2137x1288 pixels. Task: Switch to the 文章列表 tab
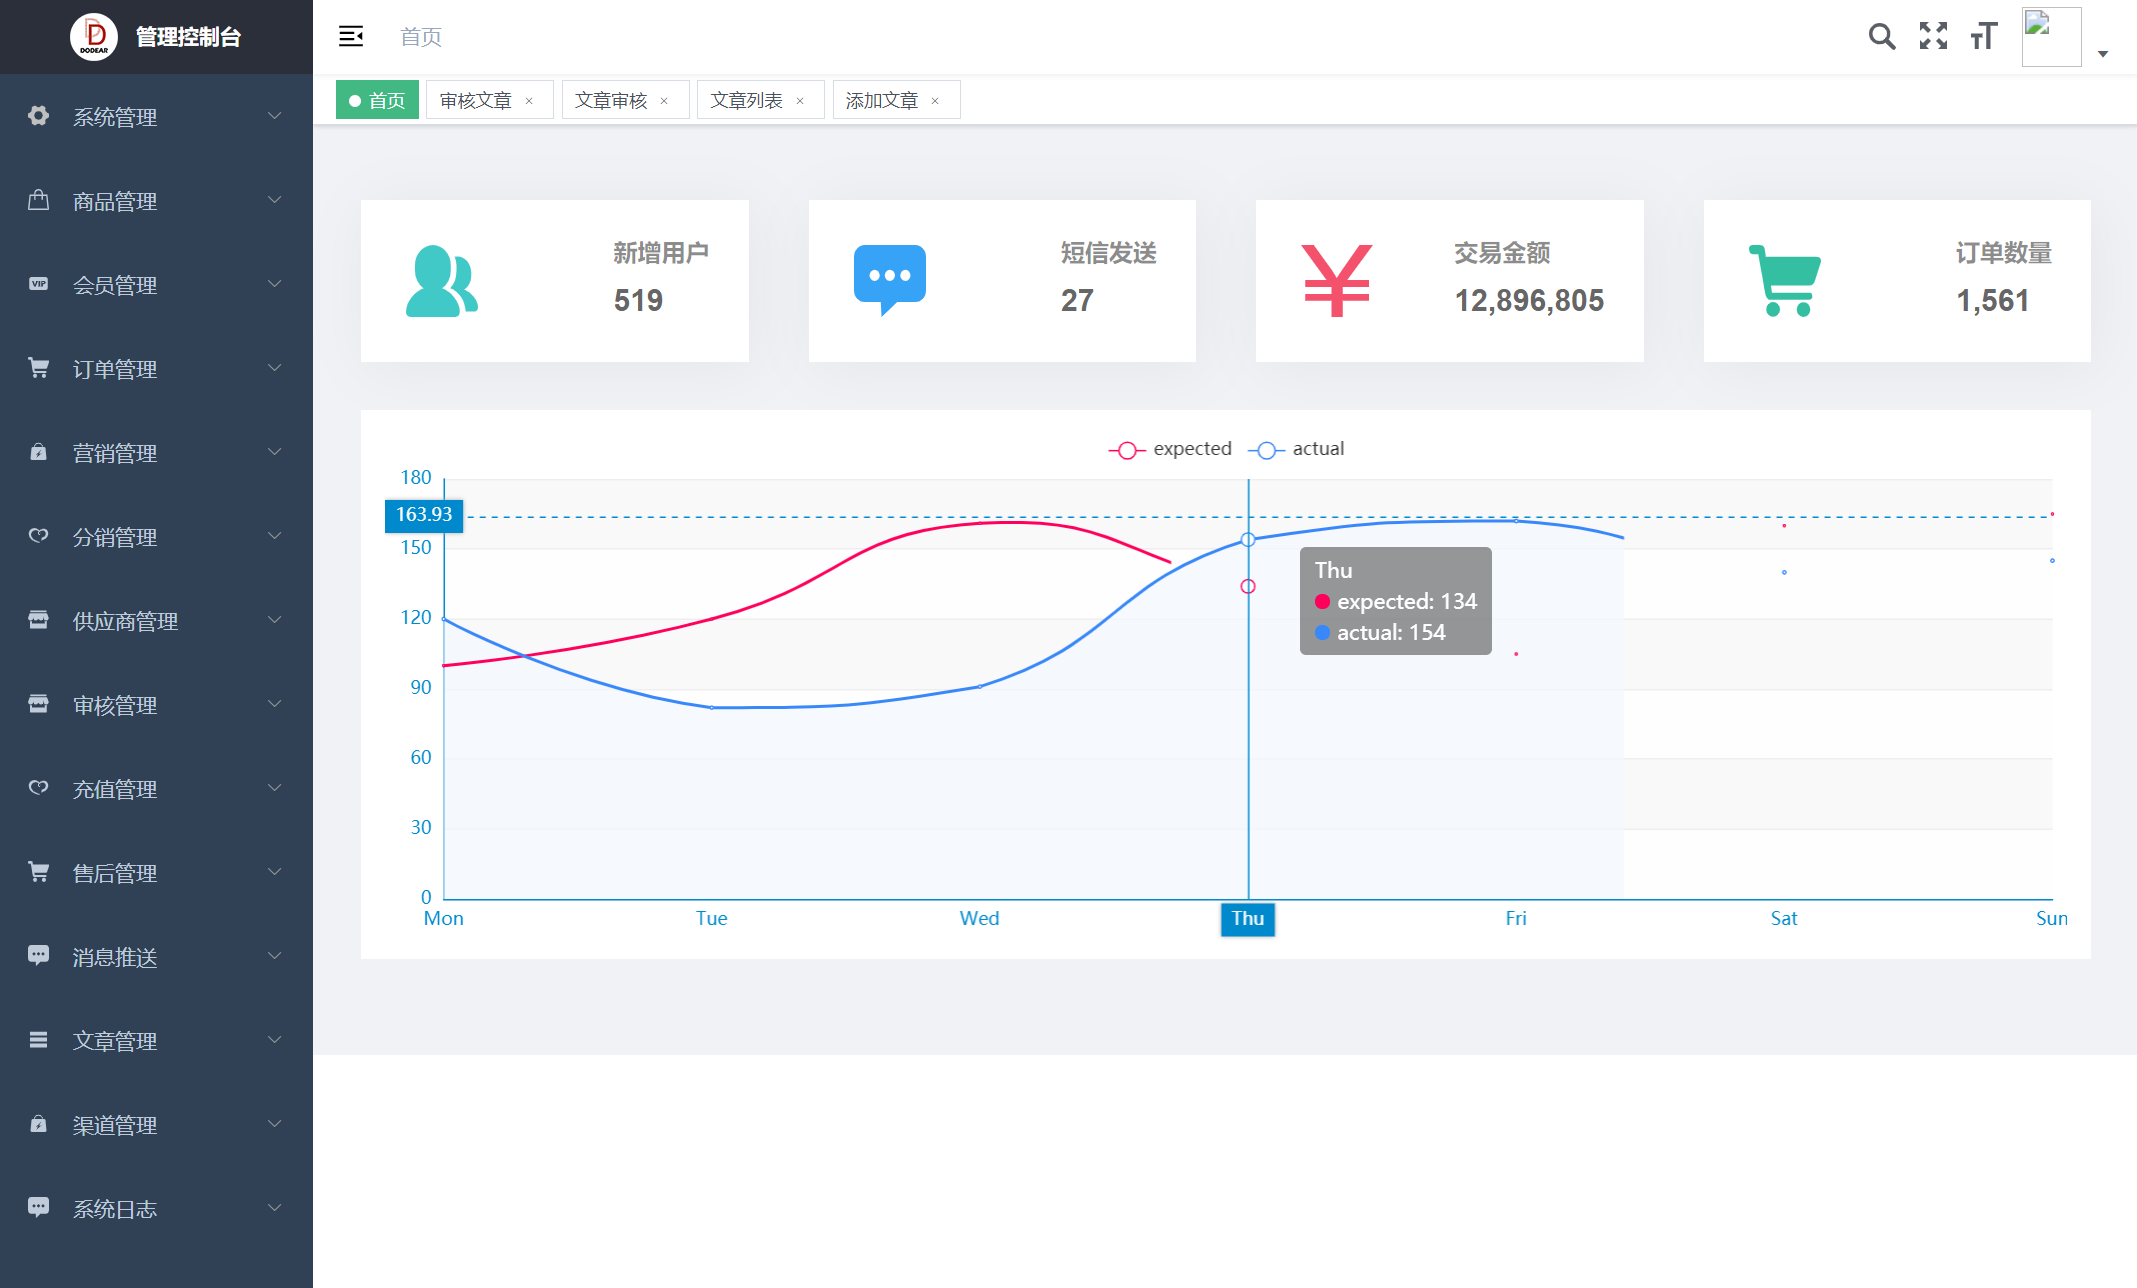coord(746,101)
